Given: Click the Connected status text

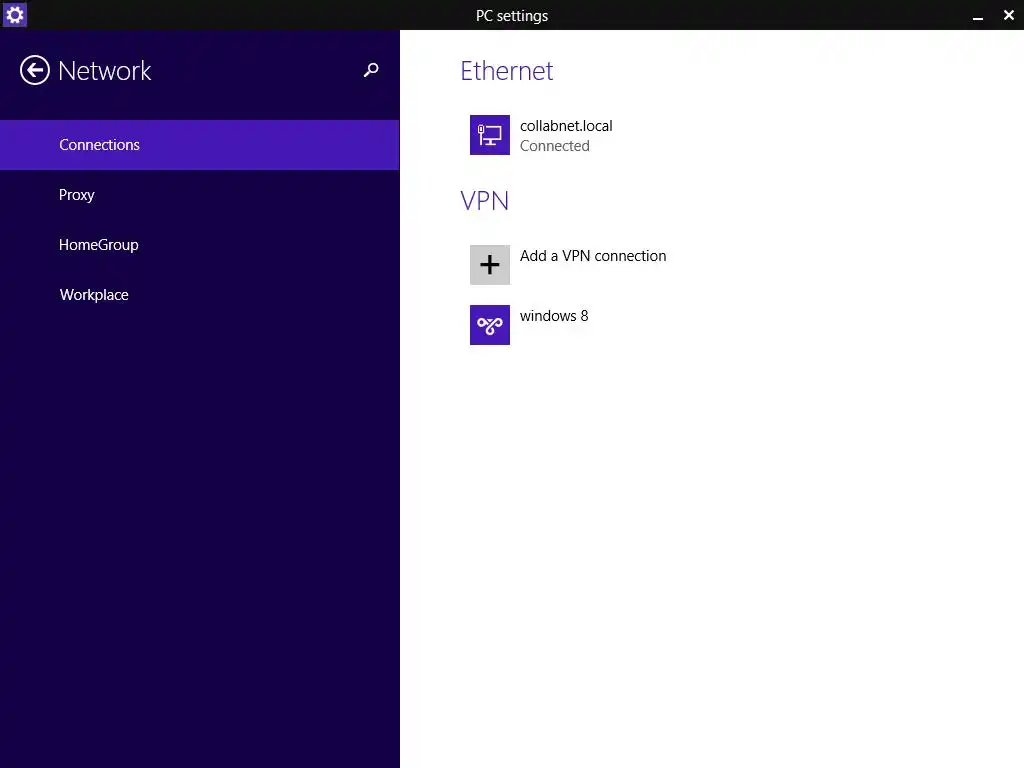Looking at the screenshot, I should click(555, 146).
